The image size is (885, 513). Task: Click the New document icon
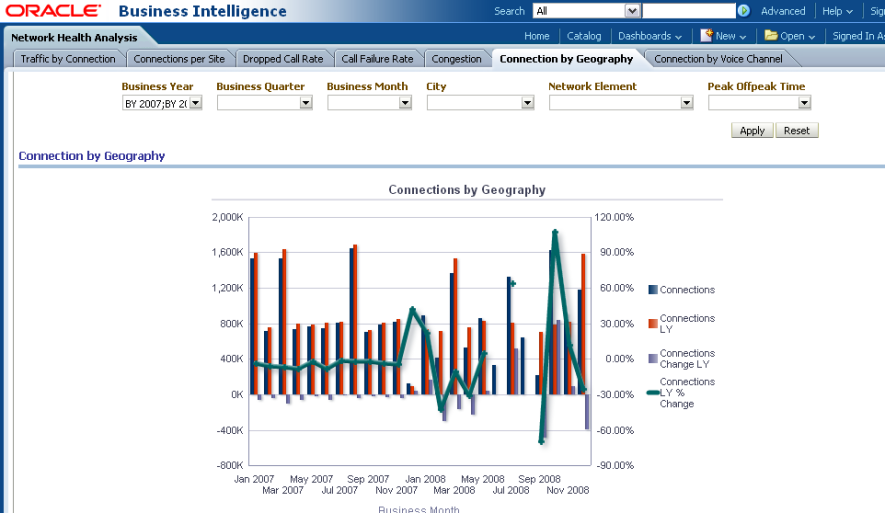tap(706, 35)
